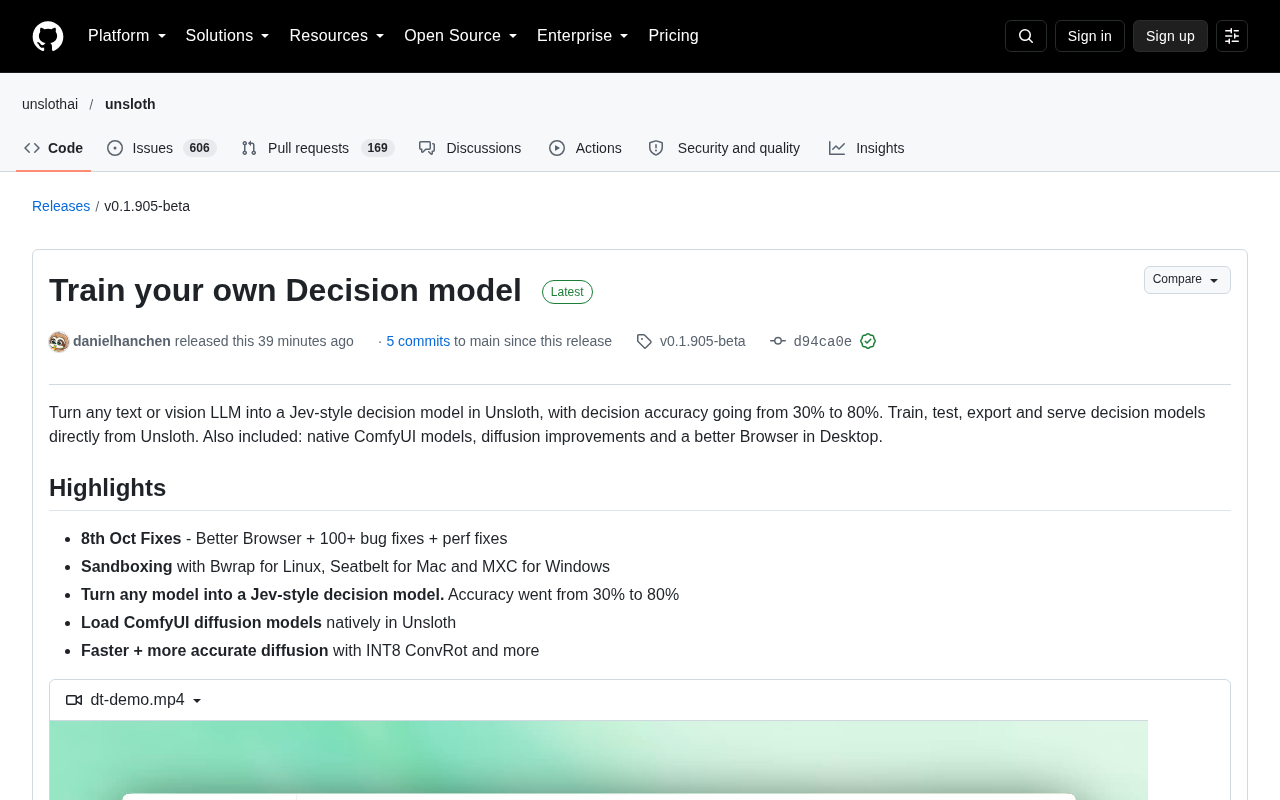The width and height of the screenshot is (1280, 800).
Task: Open the danielhanchen profile link
Action: click(122, 341)
